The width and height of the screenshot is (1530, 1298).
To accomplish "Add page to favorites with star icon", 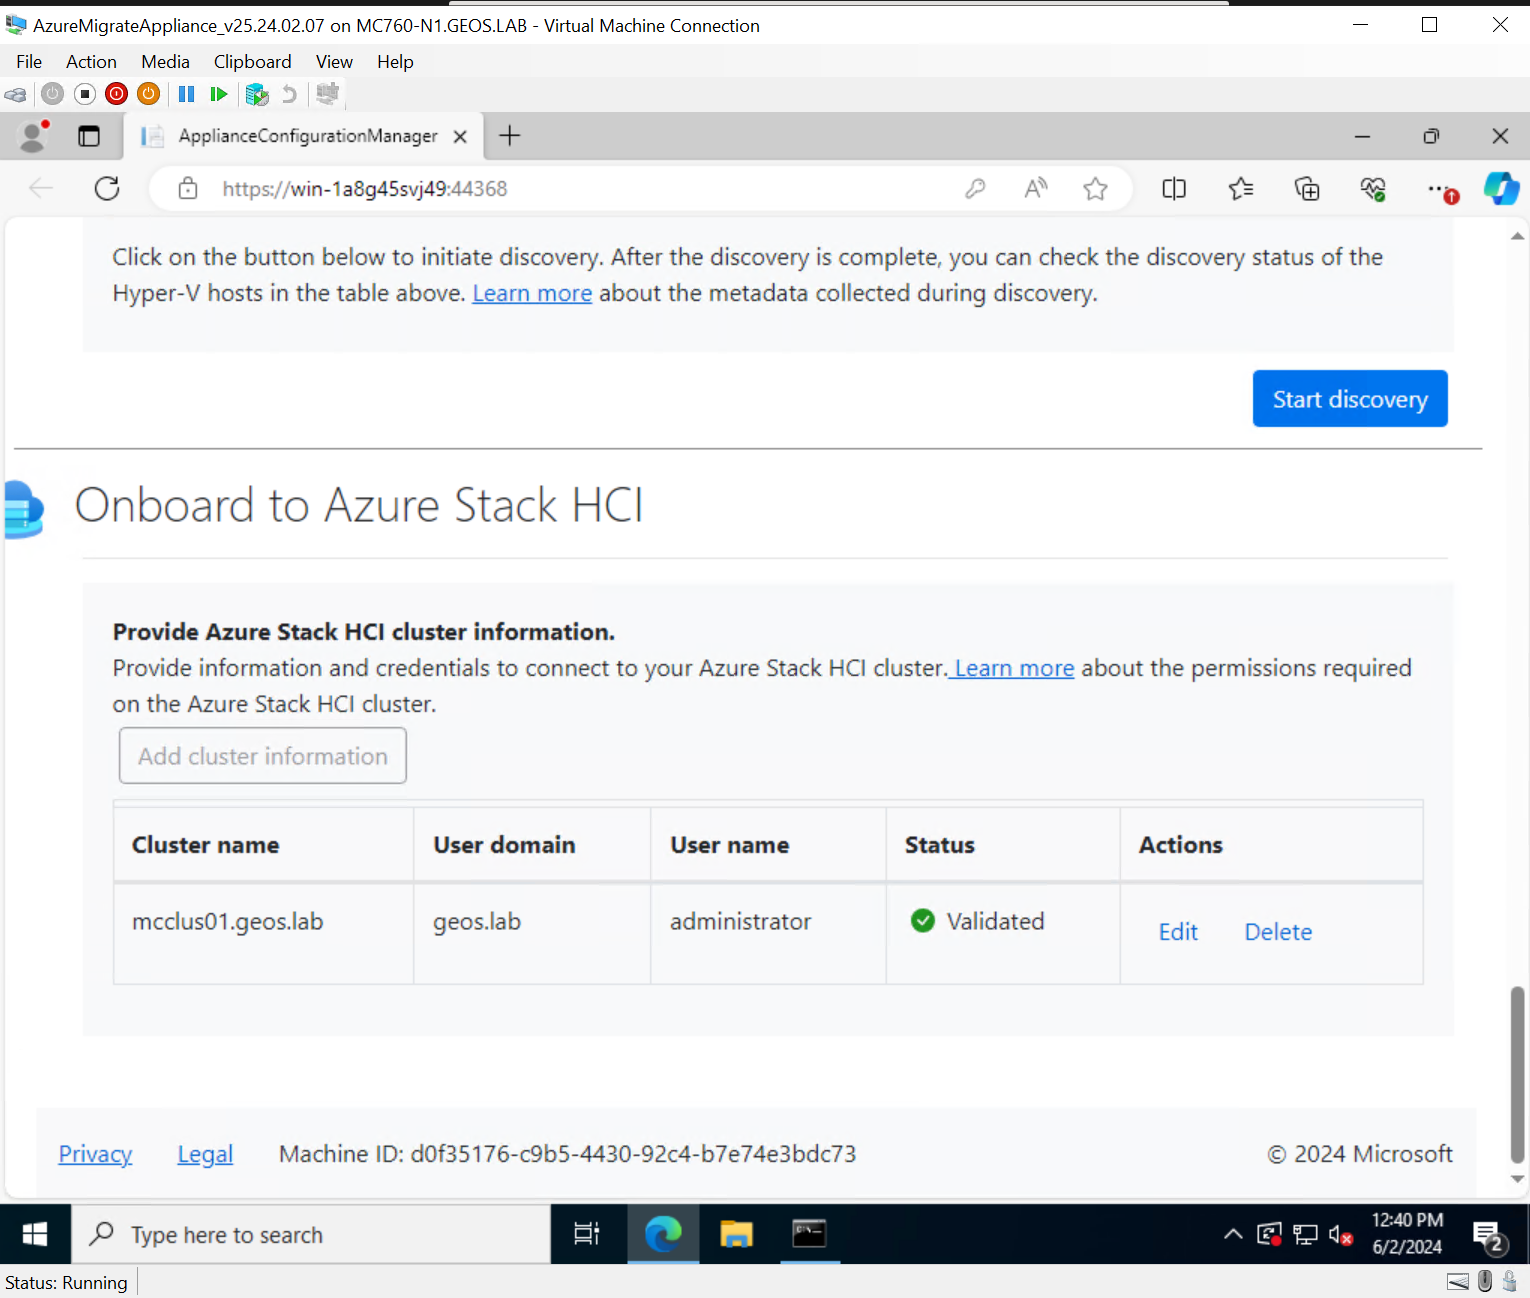I will [1095, 188].
